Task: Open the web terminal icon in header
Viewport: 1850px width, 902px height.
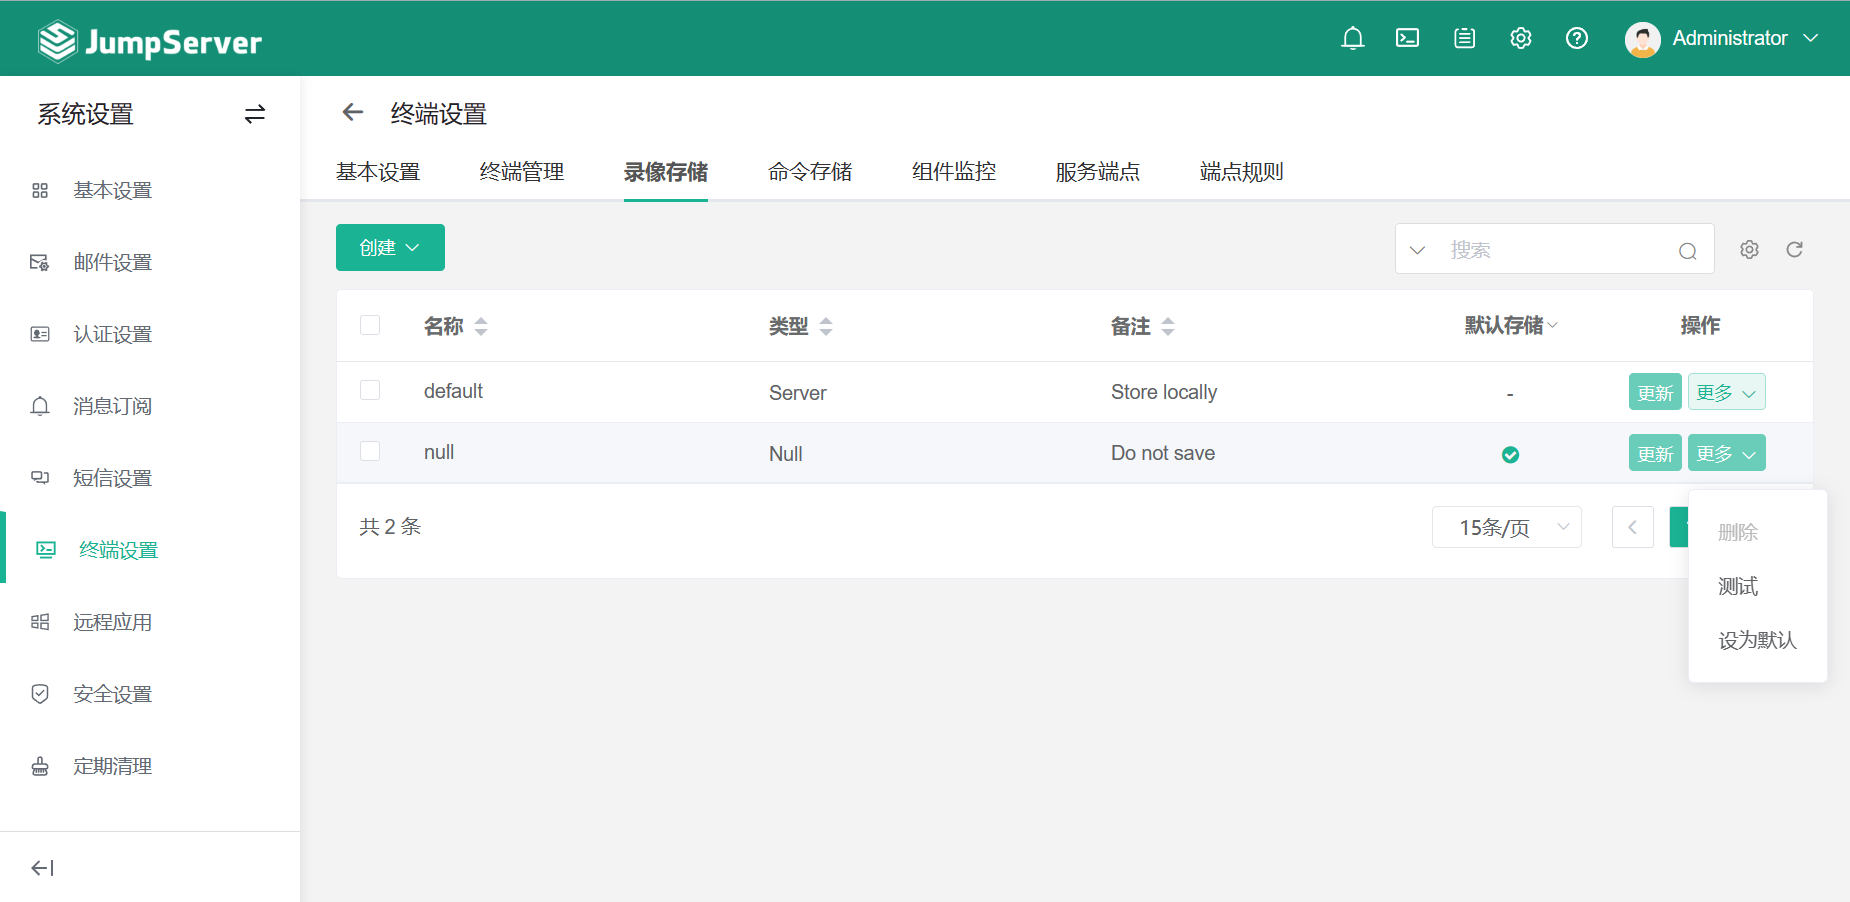Action: (x=1407, y=38)
